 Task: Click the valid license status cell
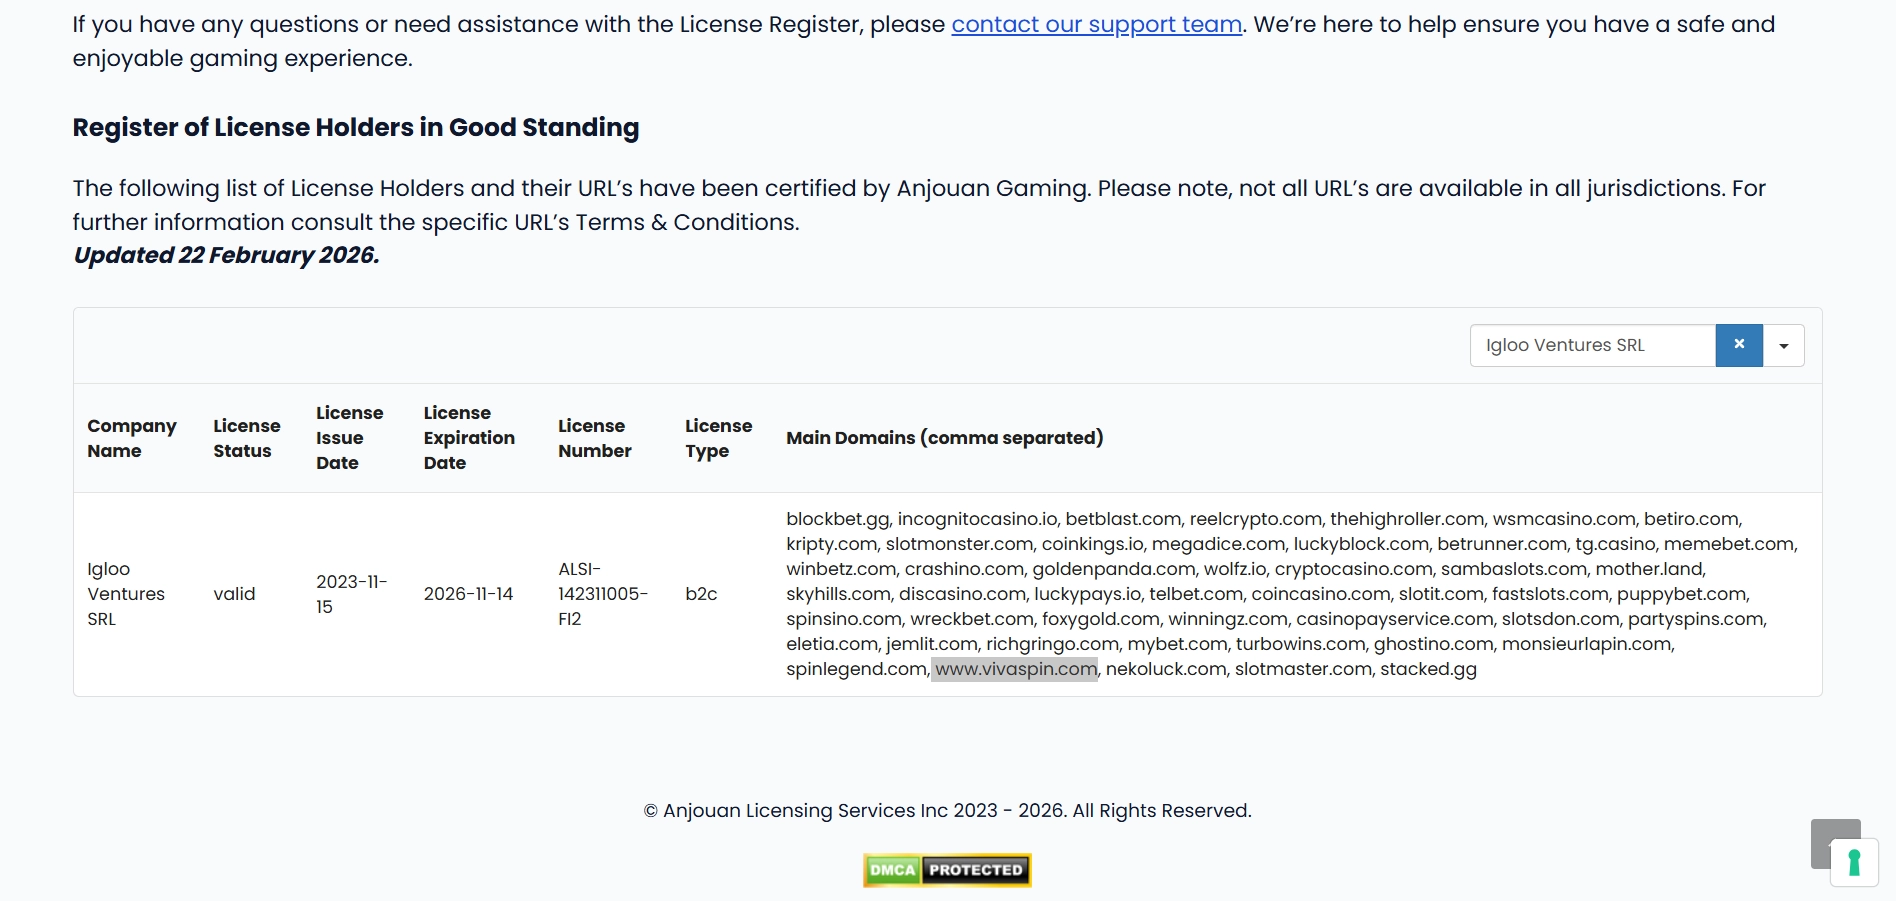[234, 594]
